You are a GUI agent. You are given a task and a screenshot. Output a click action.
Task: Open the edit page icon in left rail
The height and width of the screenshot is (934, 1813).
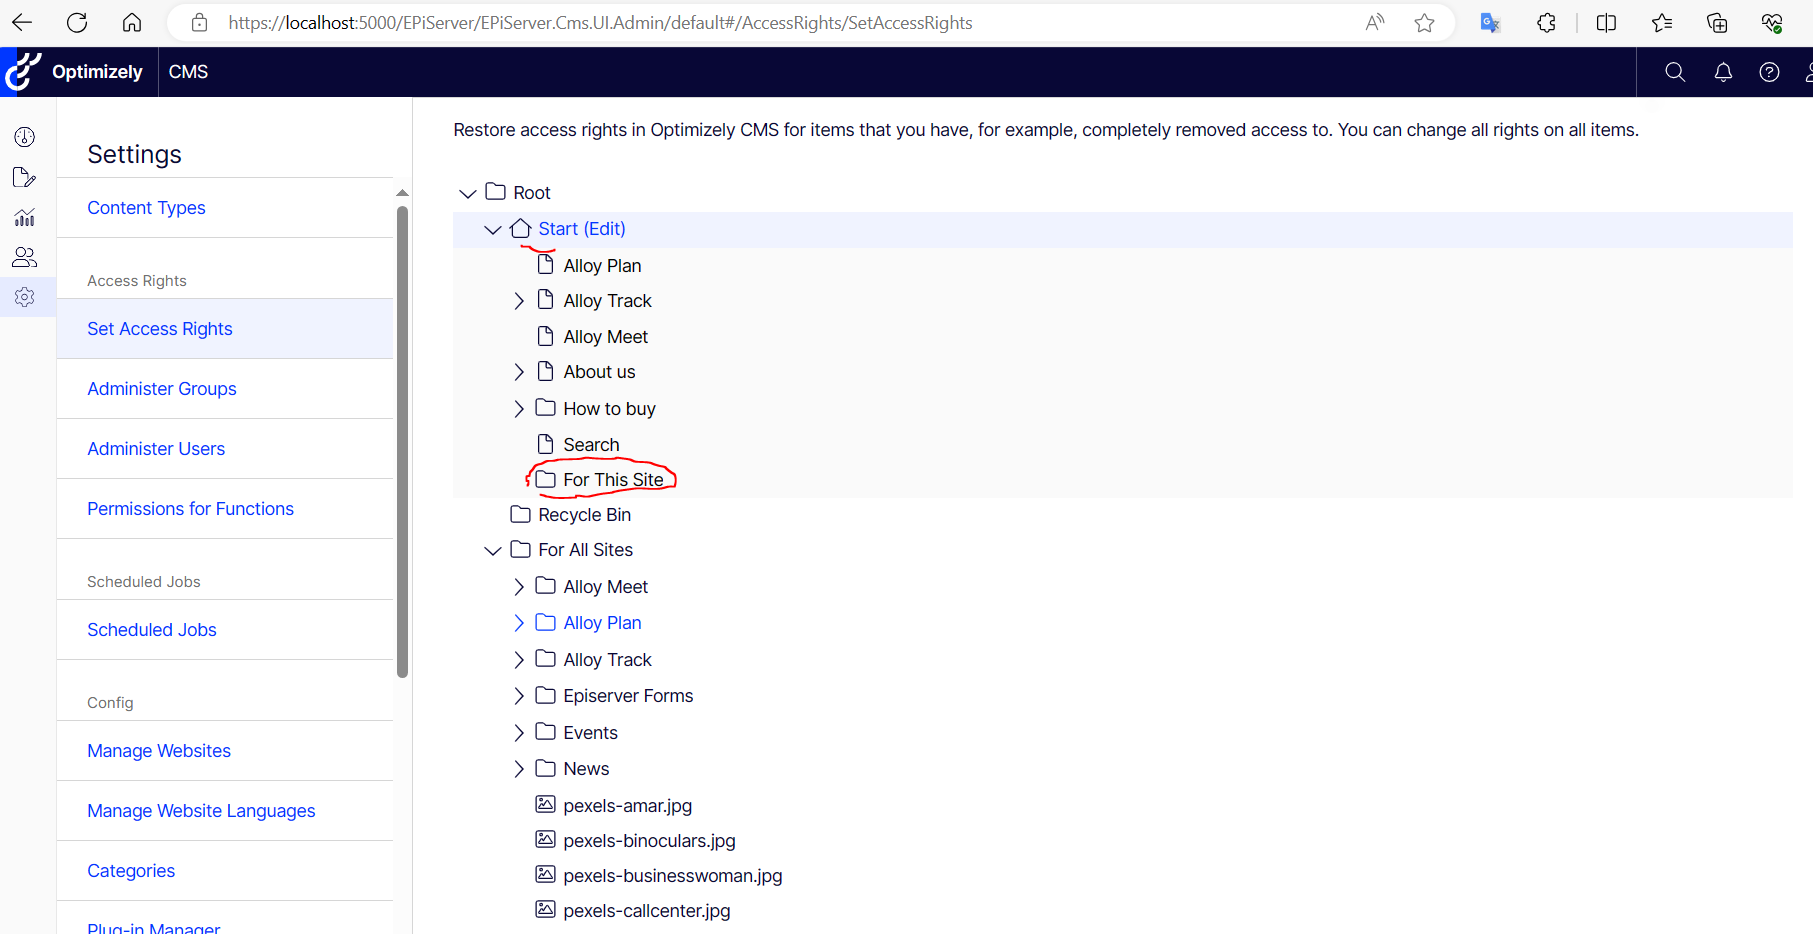pyautogui.click(x=25, y=177)
